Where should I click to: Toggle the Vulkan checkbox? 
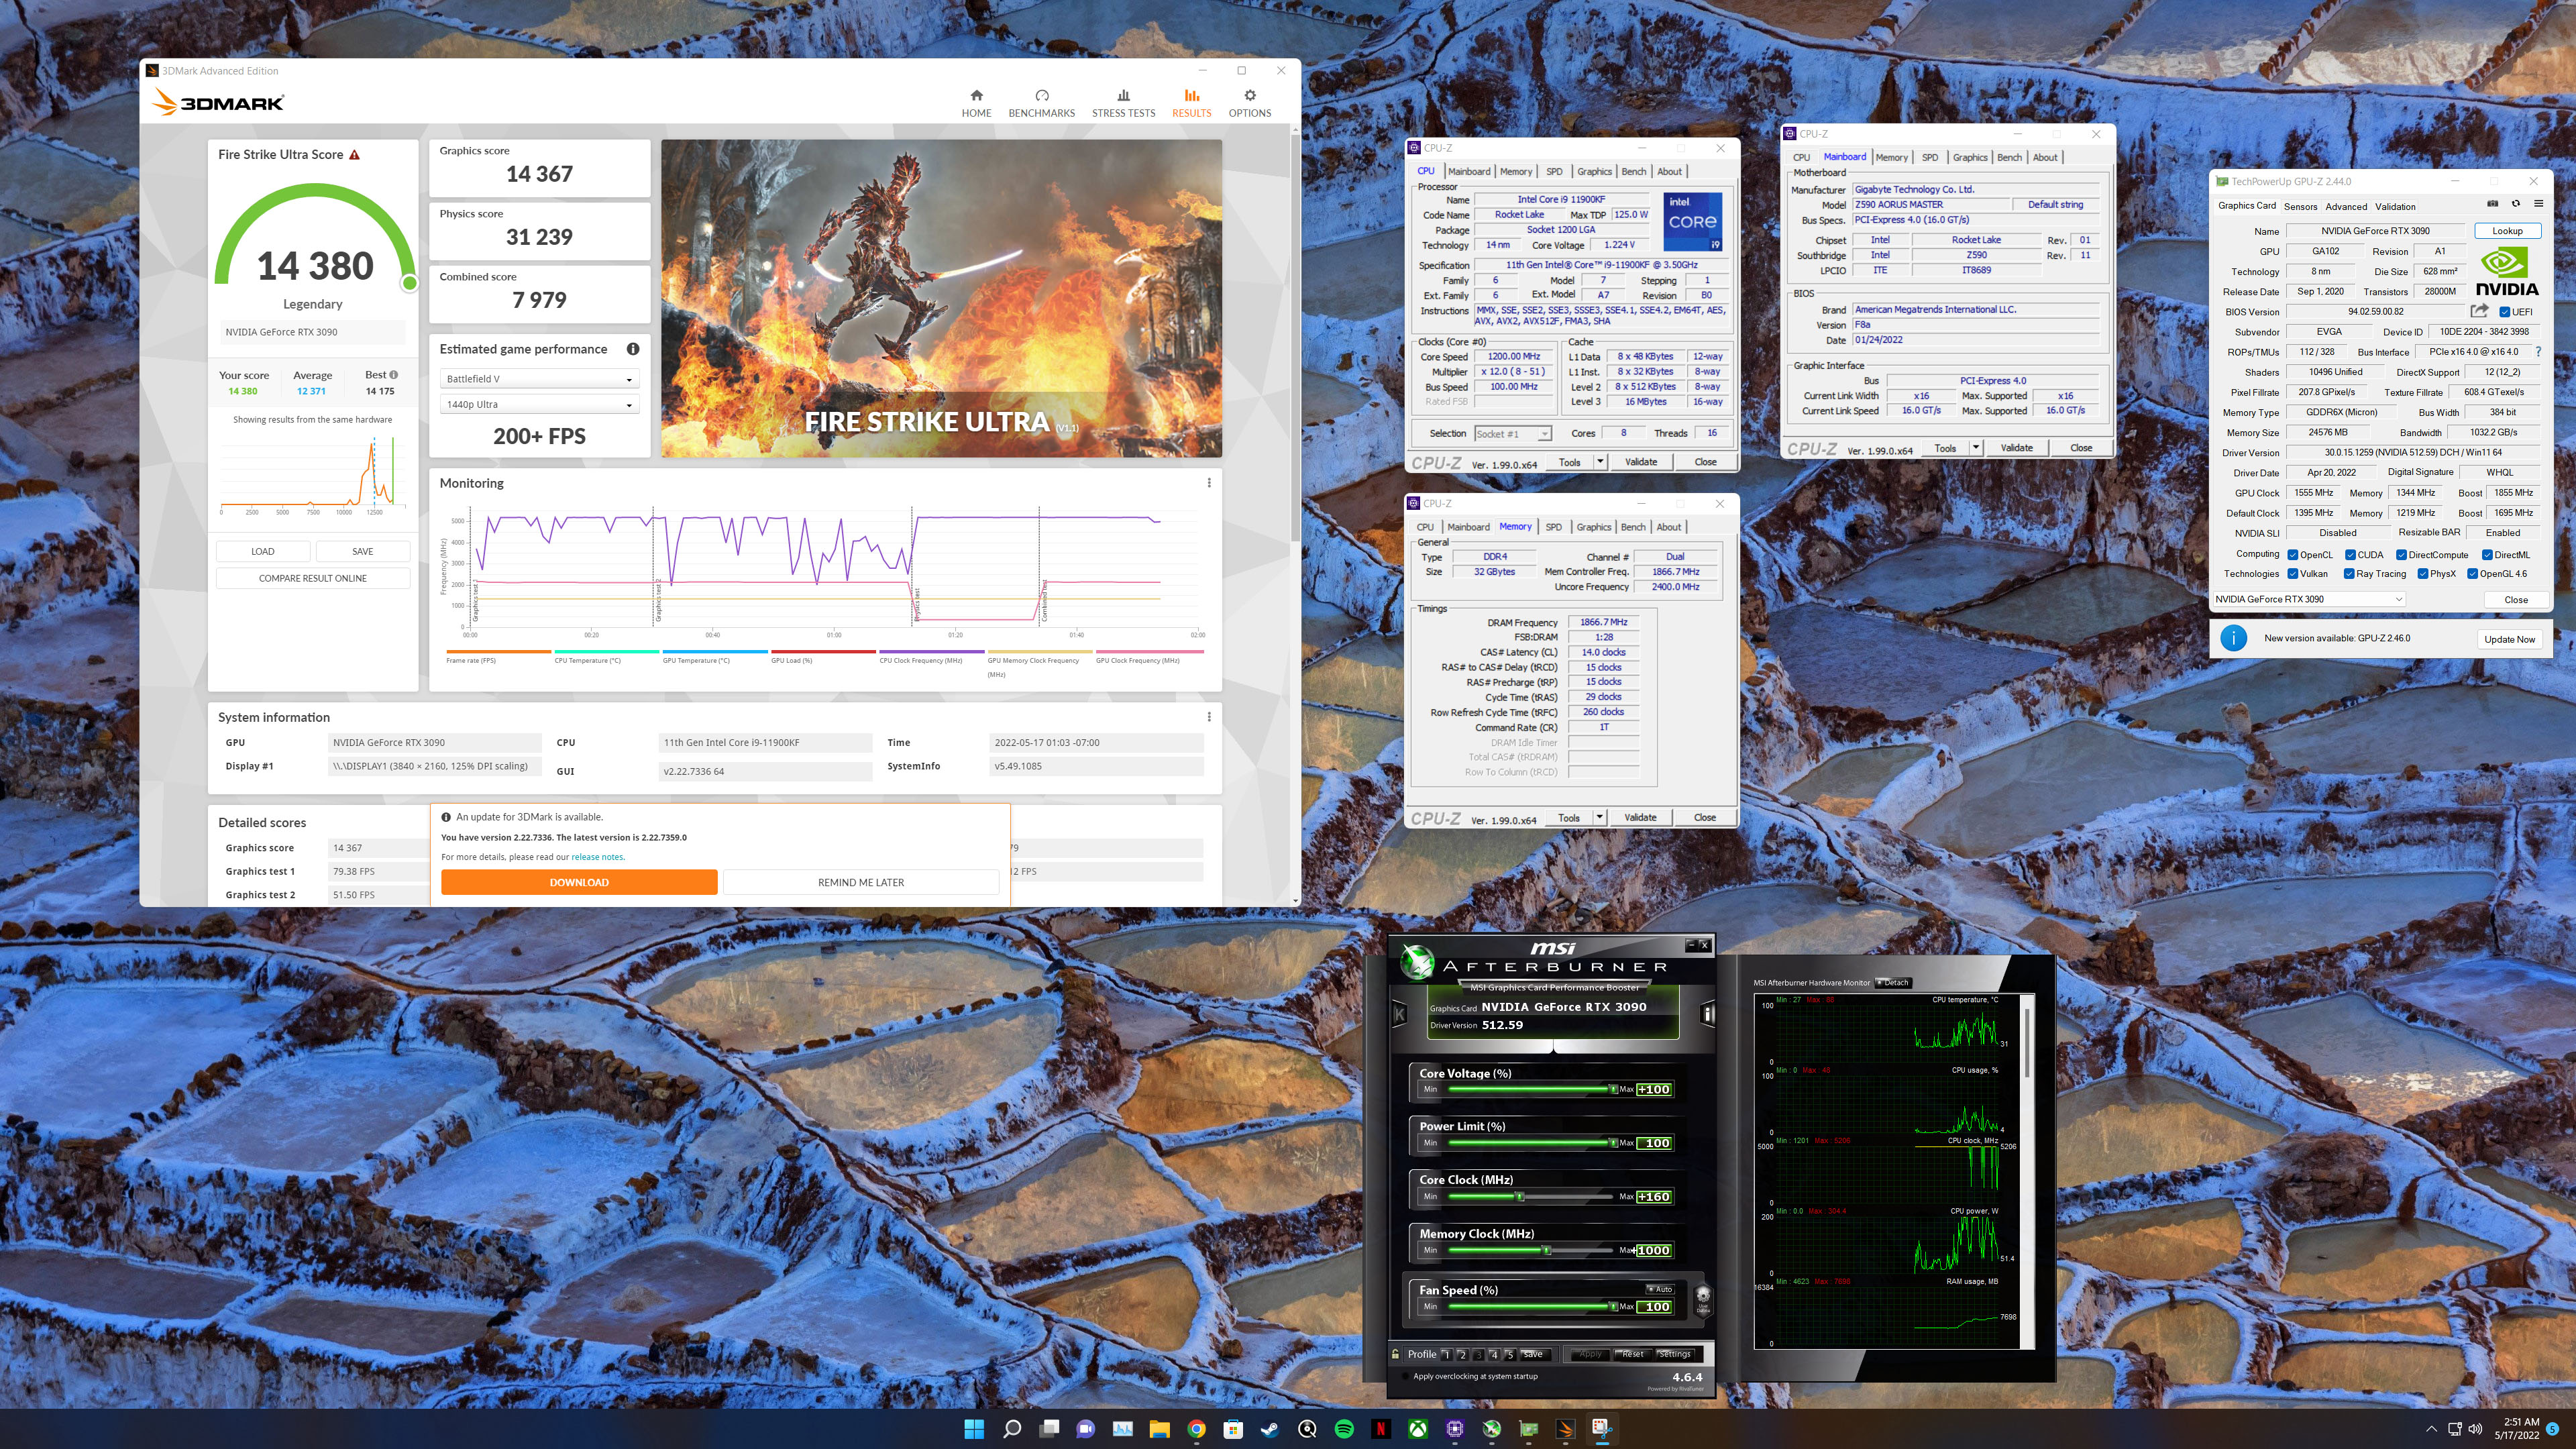tap(2293, 574)
